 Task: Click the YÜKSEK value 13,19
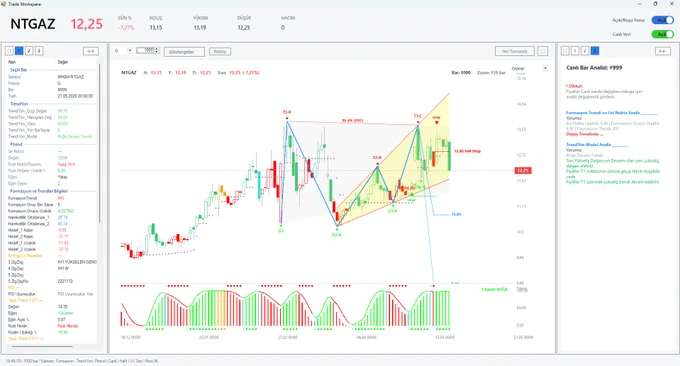199,27
